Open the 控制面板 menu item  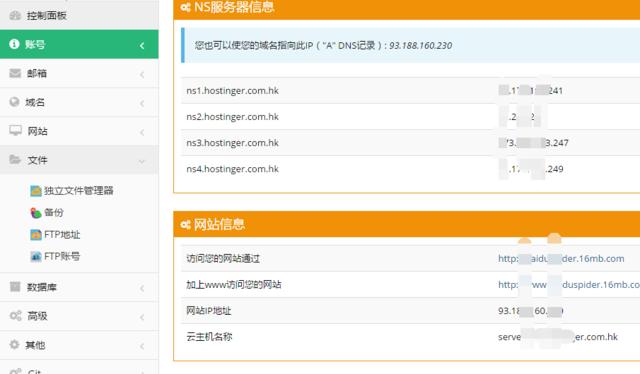tap(79, 15)
